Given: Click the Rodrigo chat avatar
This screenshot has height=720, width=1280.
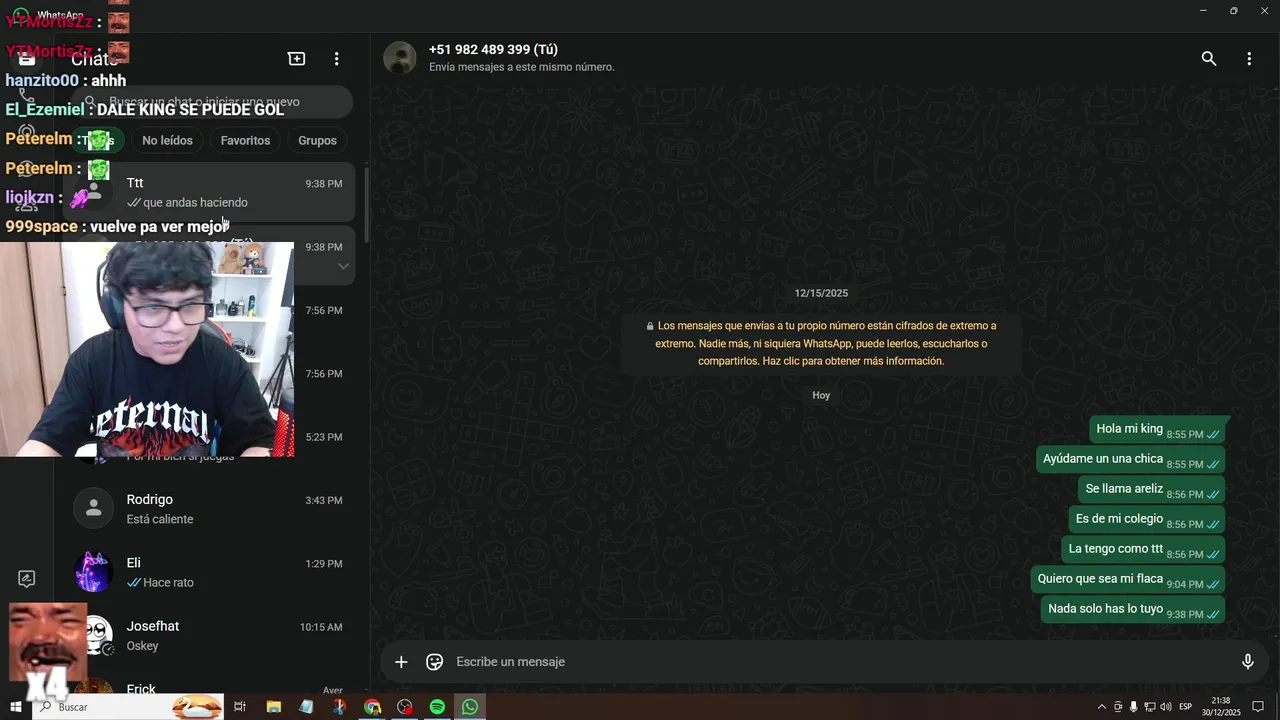Looking at the screenshot, I should (x=93, y=509).
